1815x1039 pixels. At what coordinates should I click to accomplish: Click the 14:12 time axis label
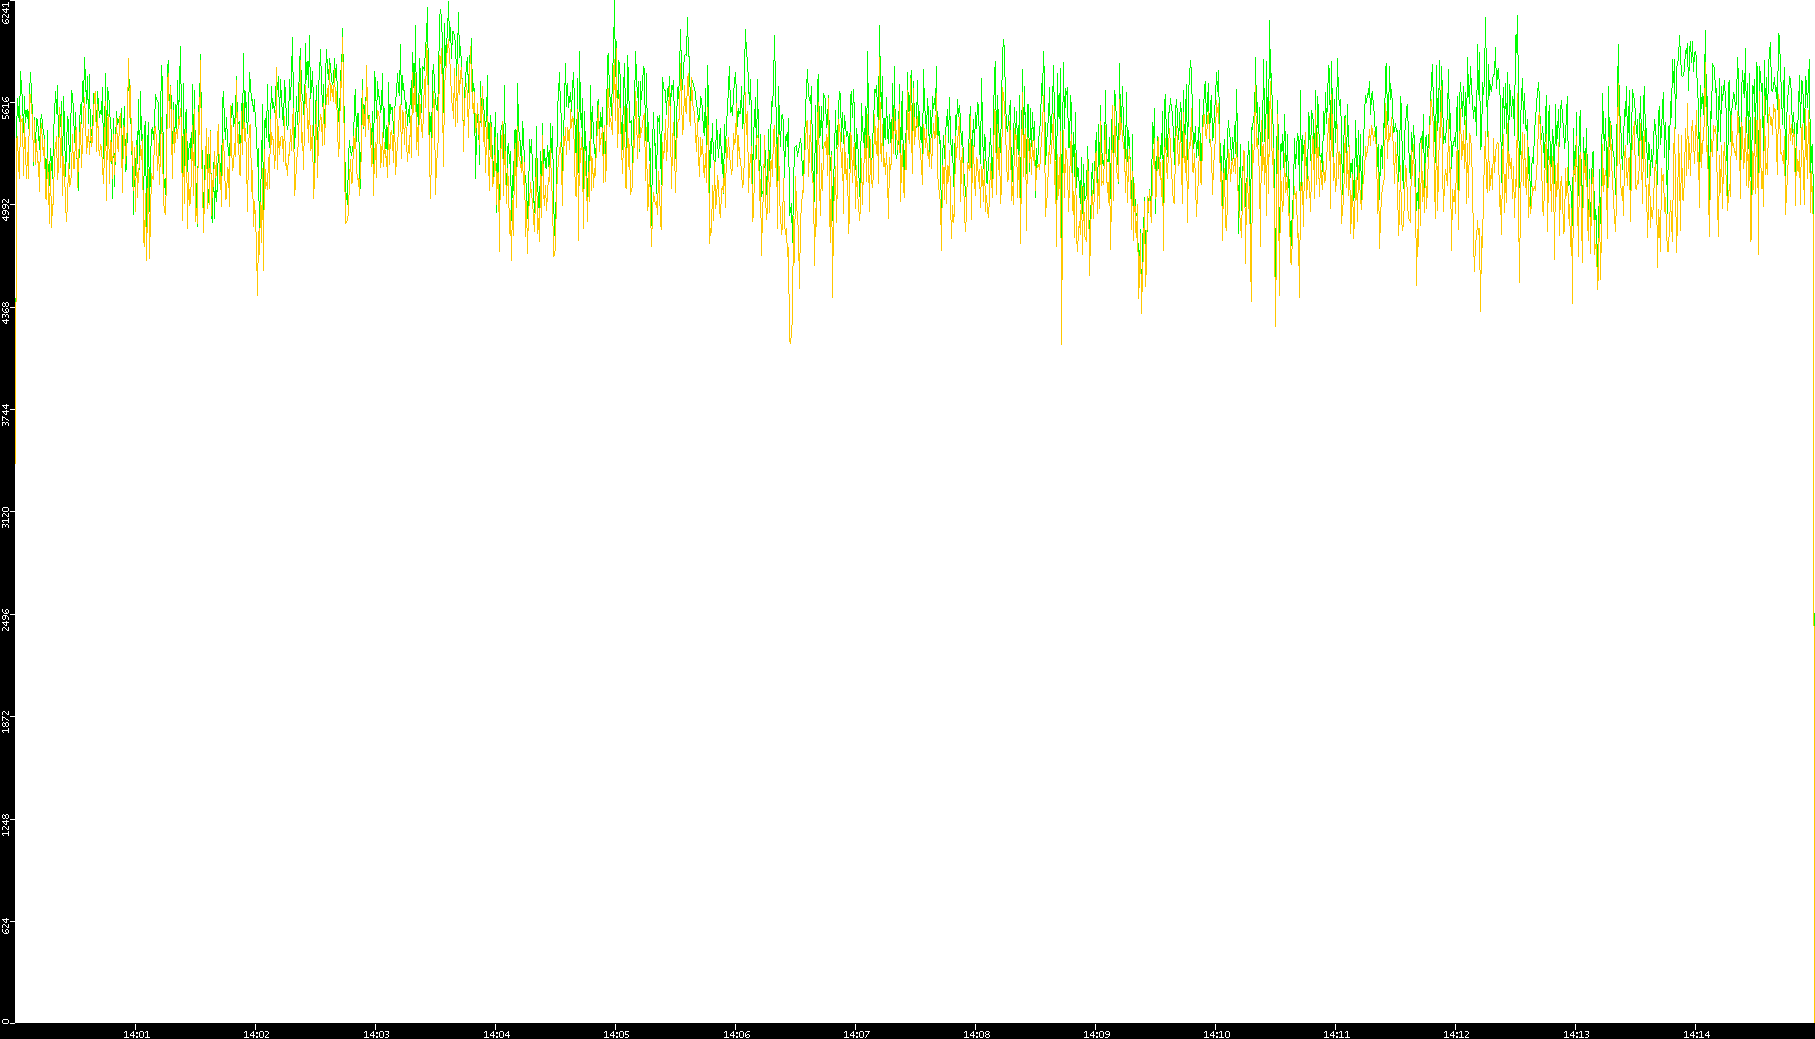[x=1456, y=1033]
